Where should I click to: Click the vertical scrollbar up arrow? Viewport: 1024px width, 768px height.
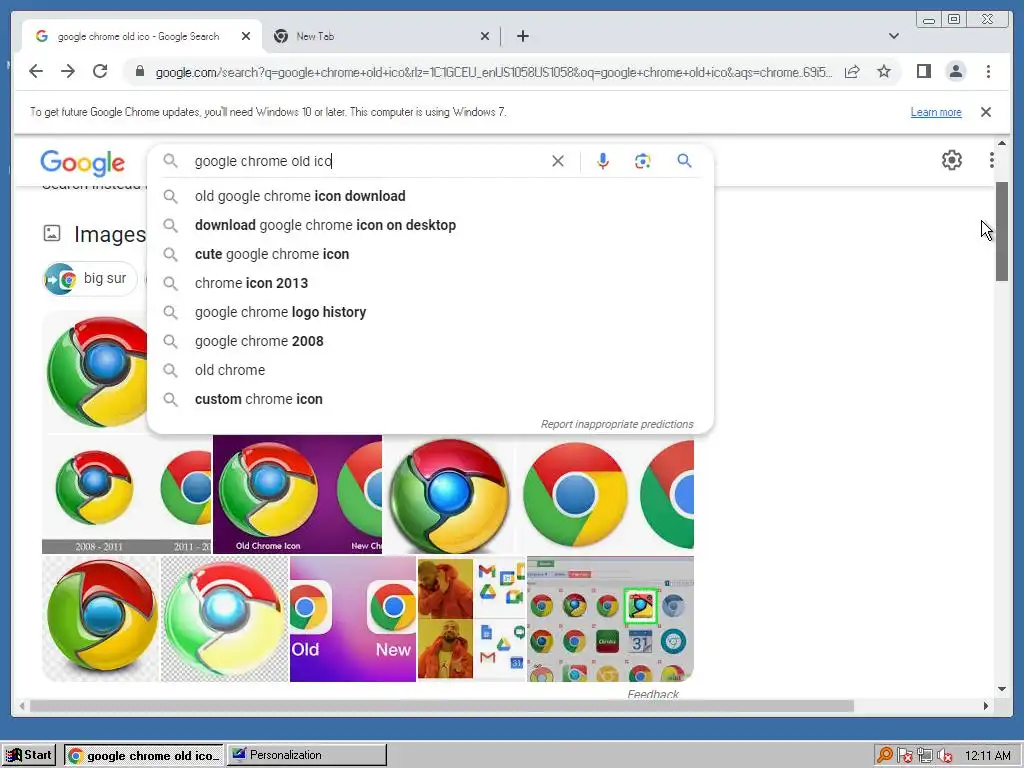(x=1002, y=143)
